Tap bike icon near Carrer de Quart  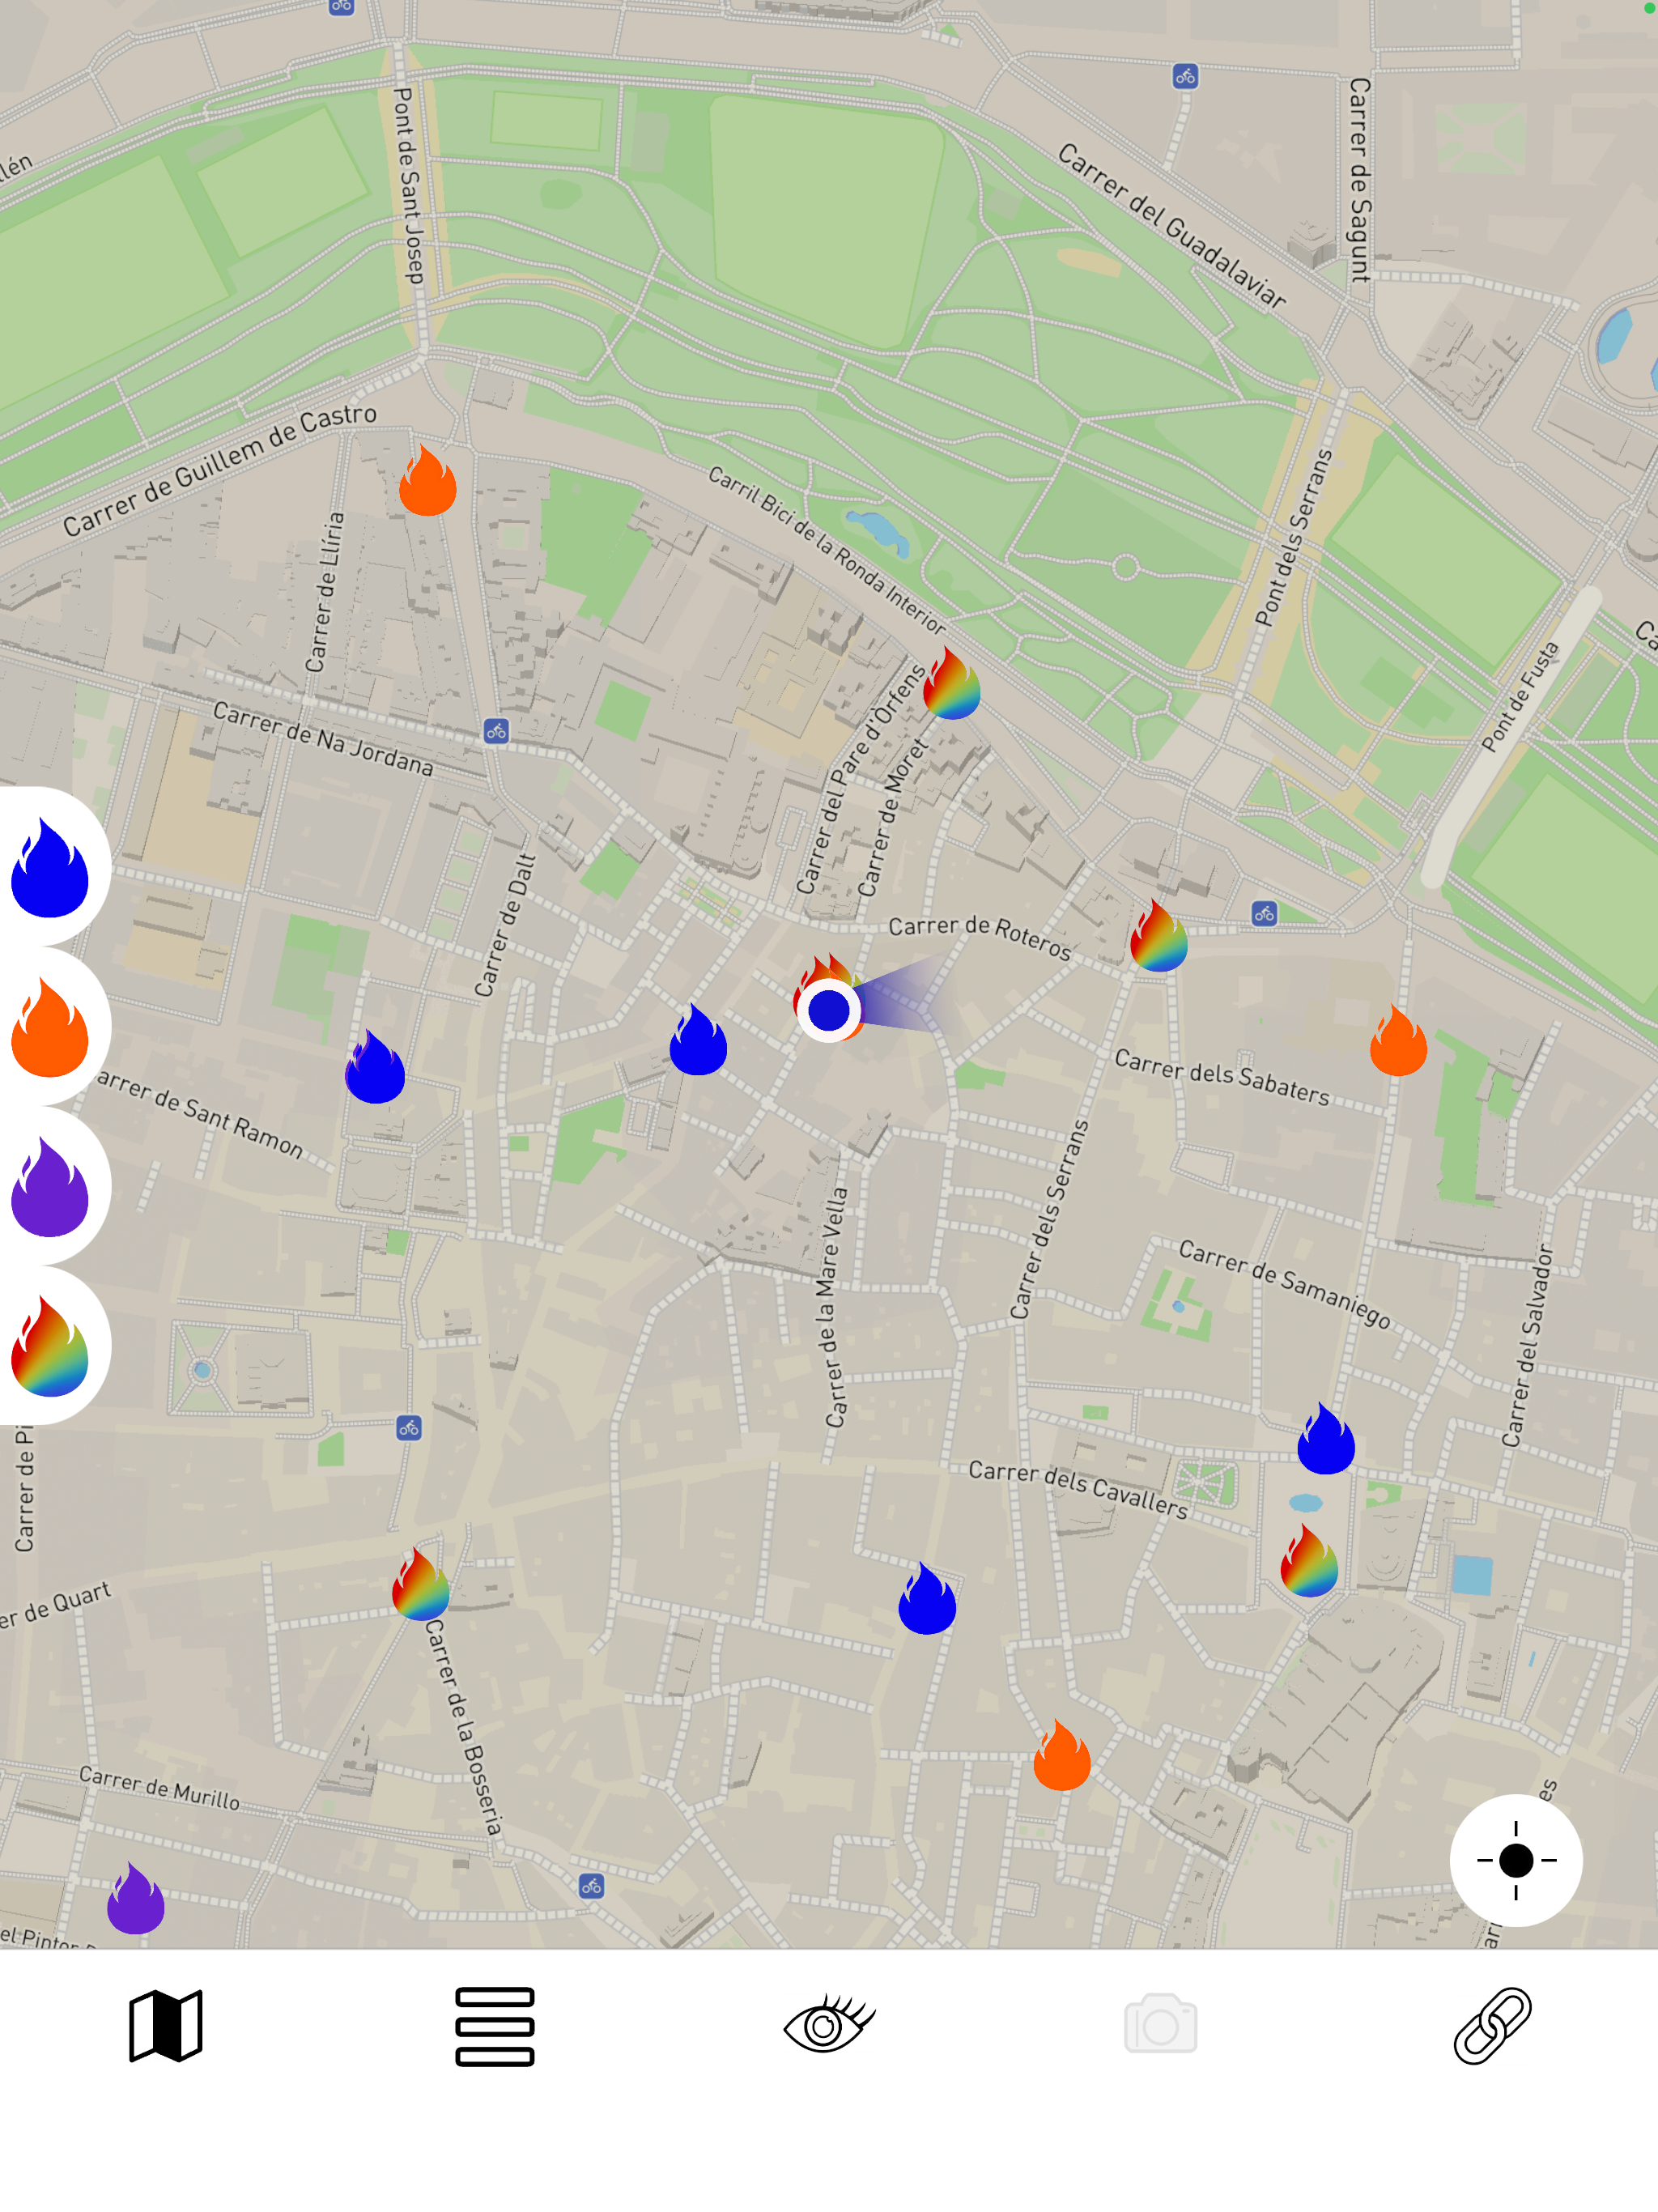pyautogui.click(x=409, y=1428)
